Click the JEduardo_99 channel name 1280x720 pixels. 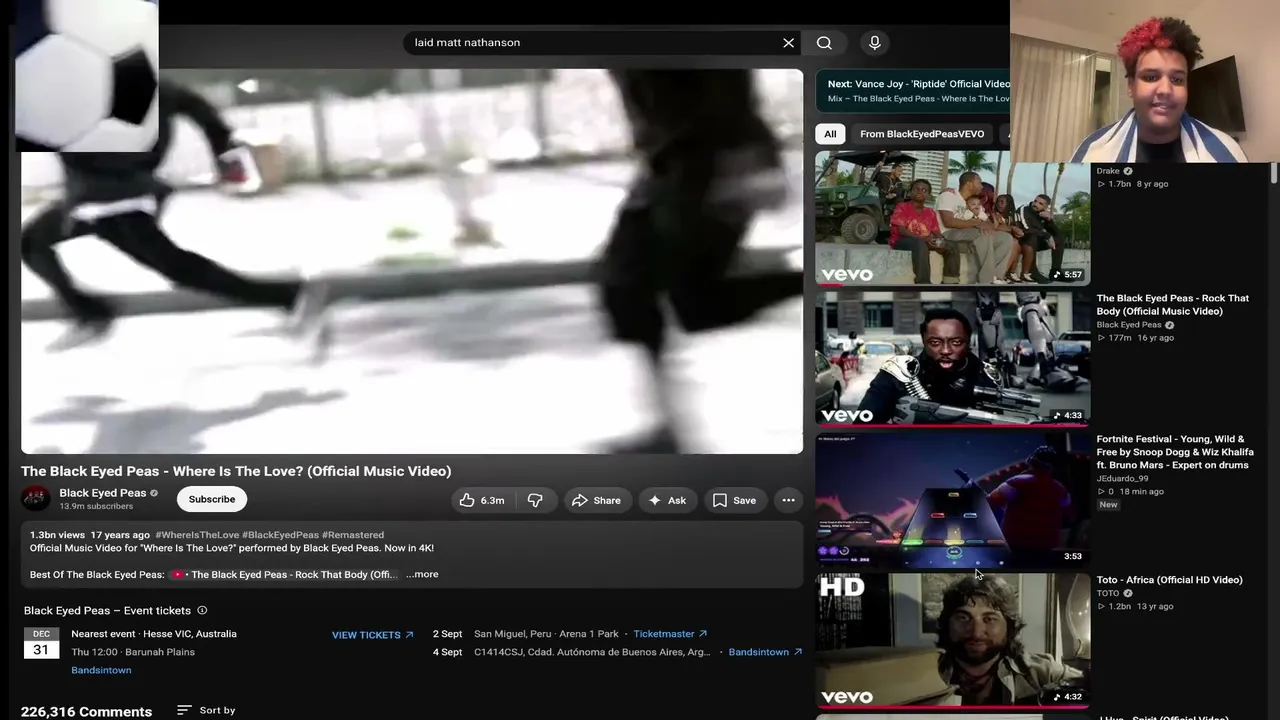click(1122, 479)
